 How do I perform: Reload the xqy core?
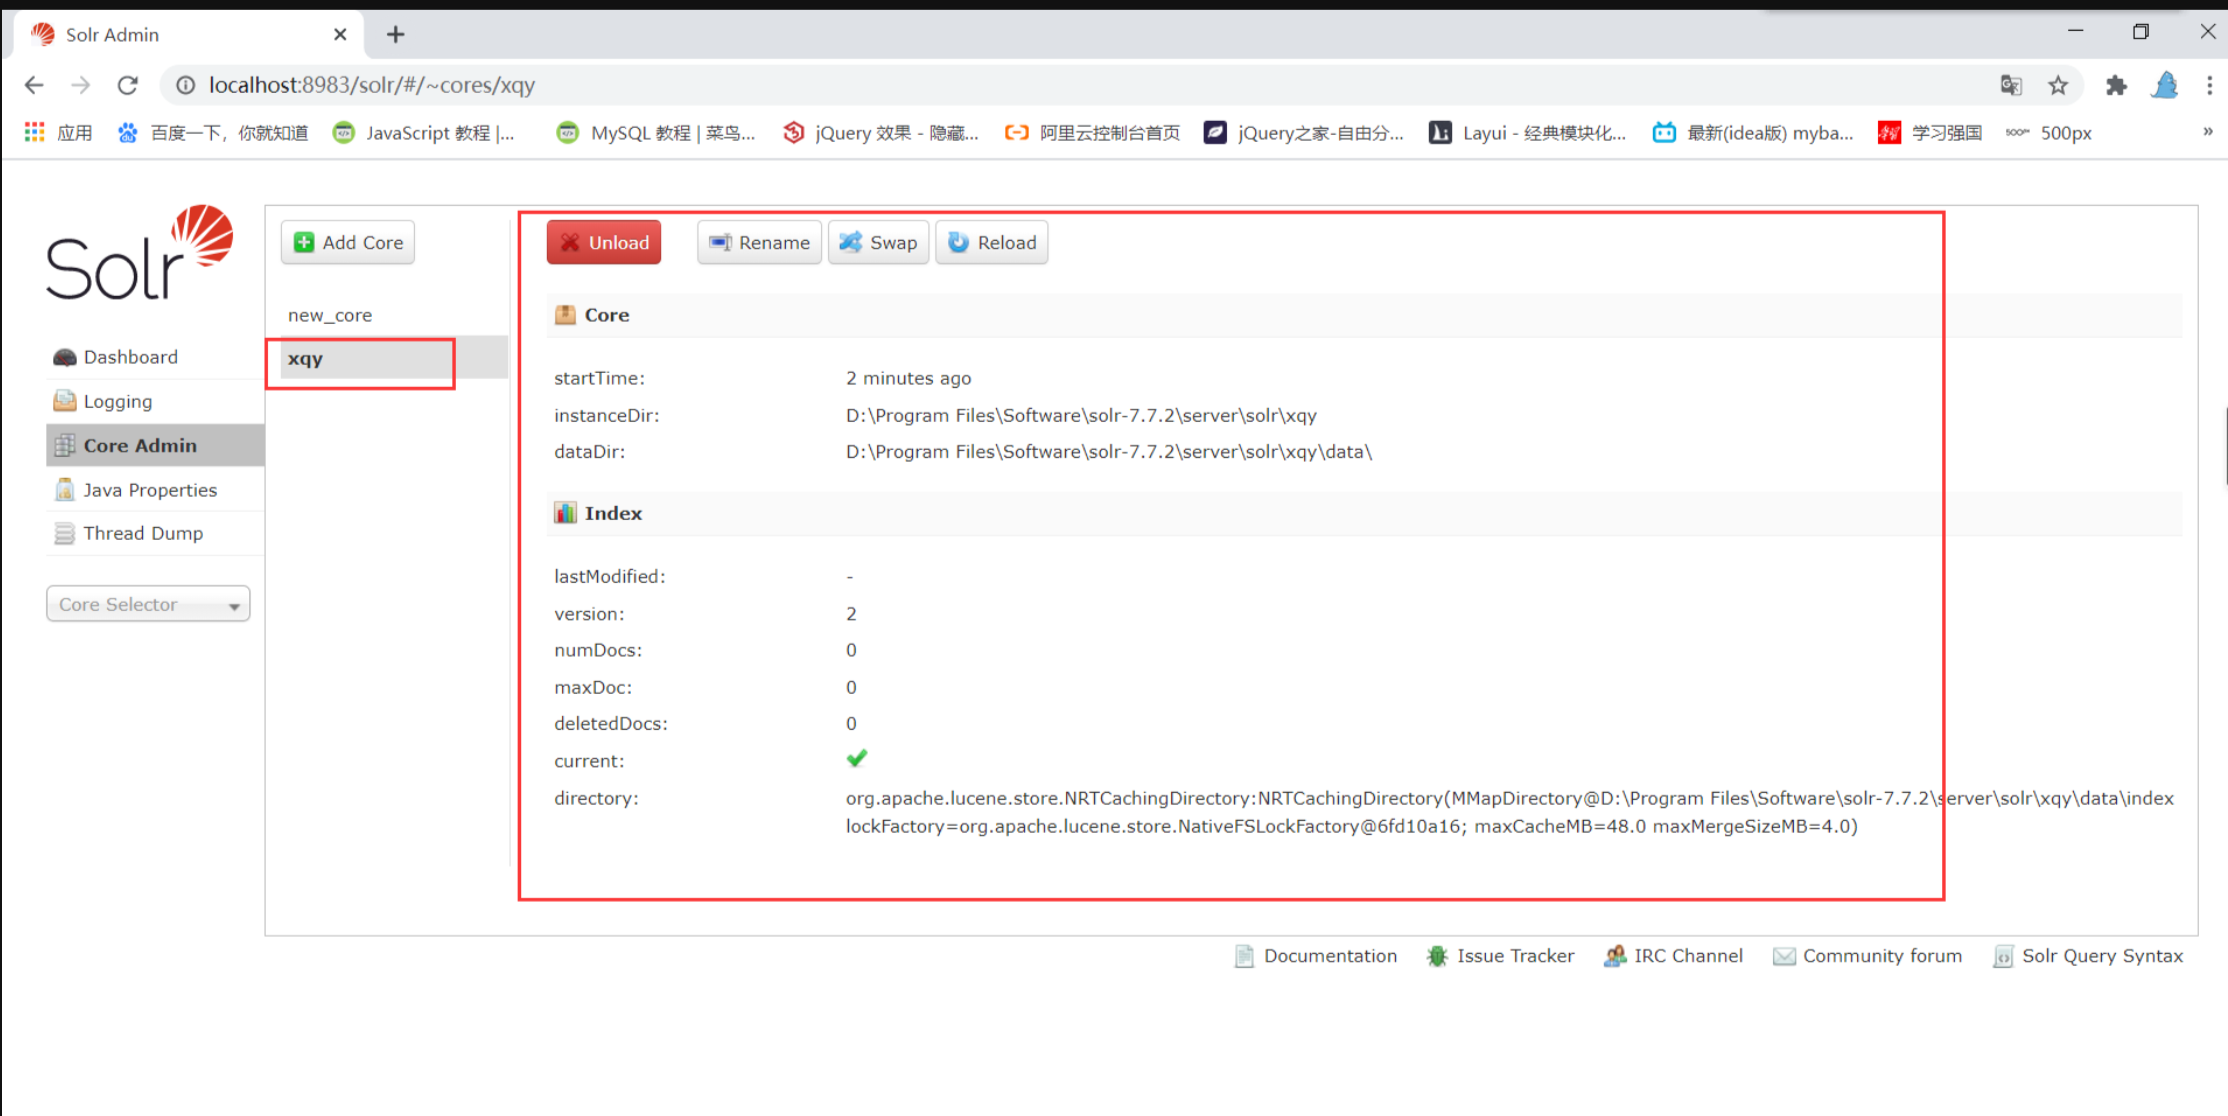991,243
